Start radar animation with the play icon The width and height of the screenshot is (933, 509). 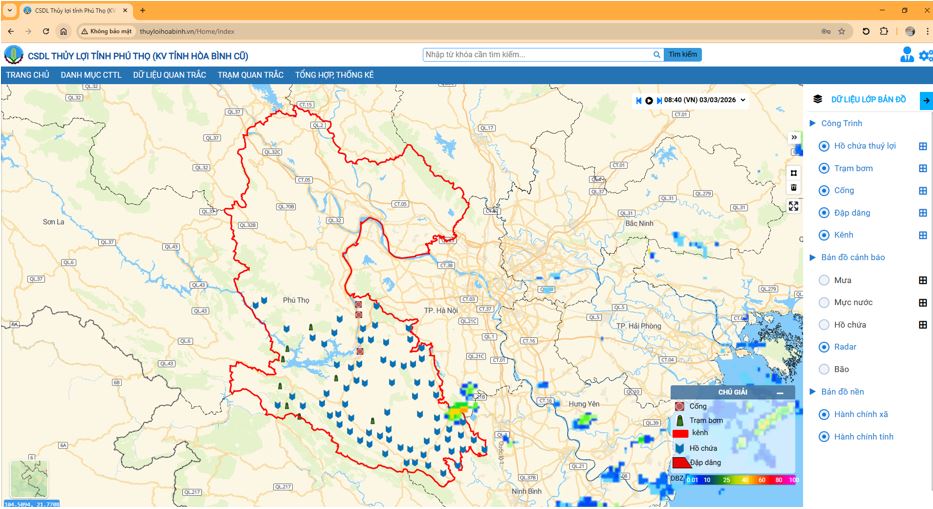649,101
